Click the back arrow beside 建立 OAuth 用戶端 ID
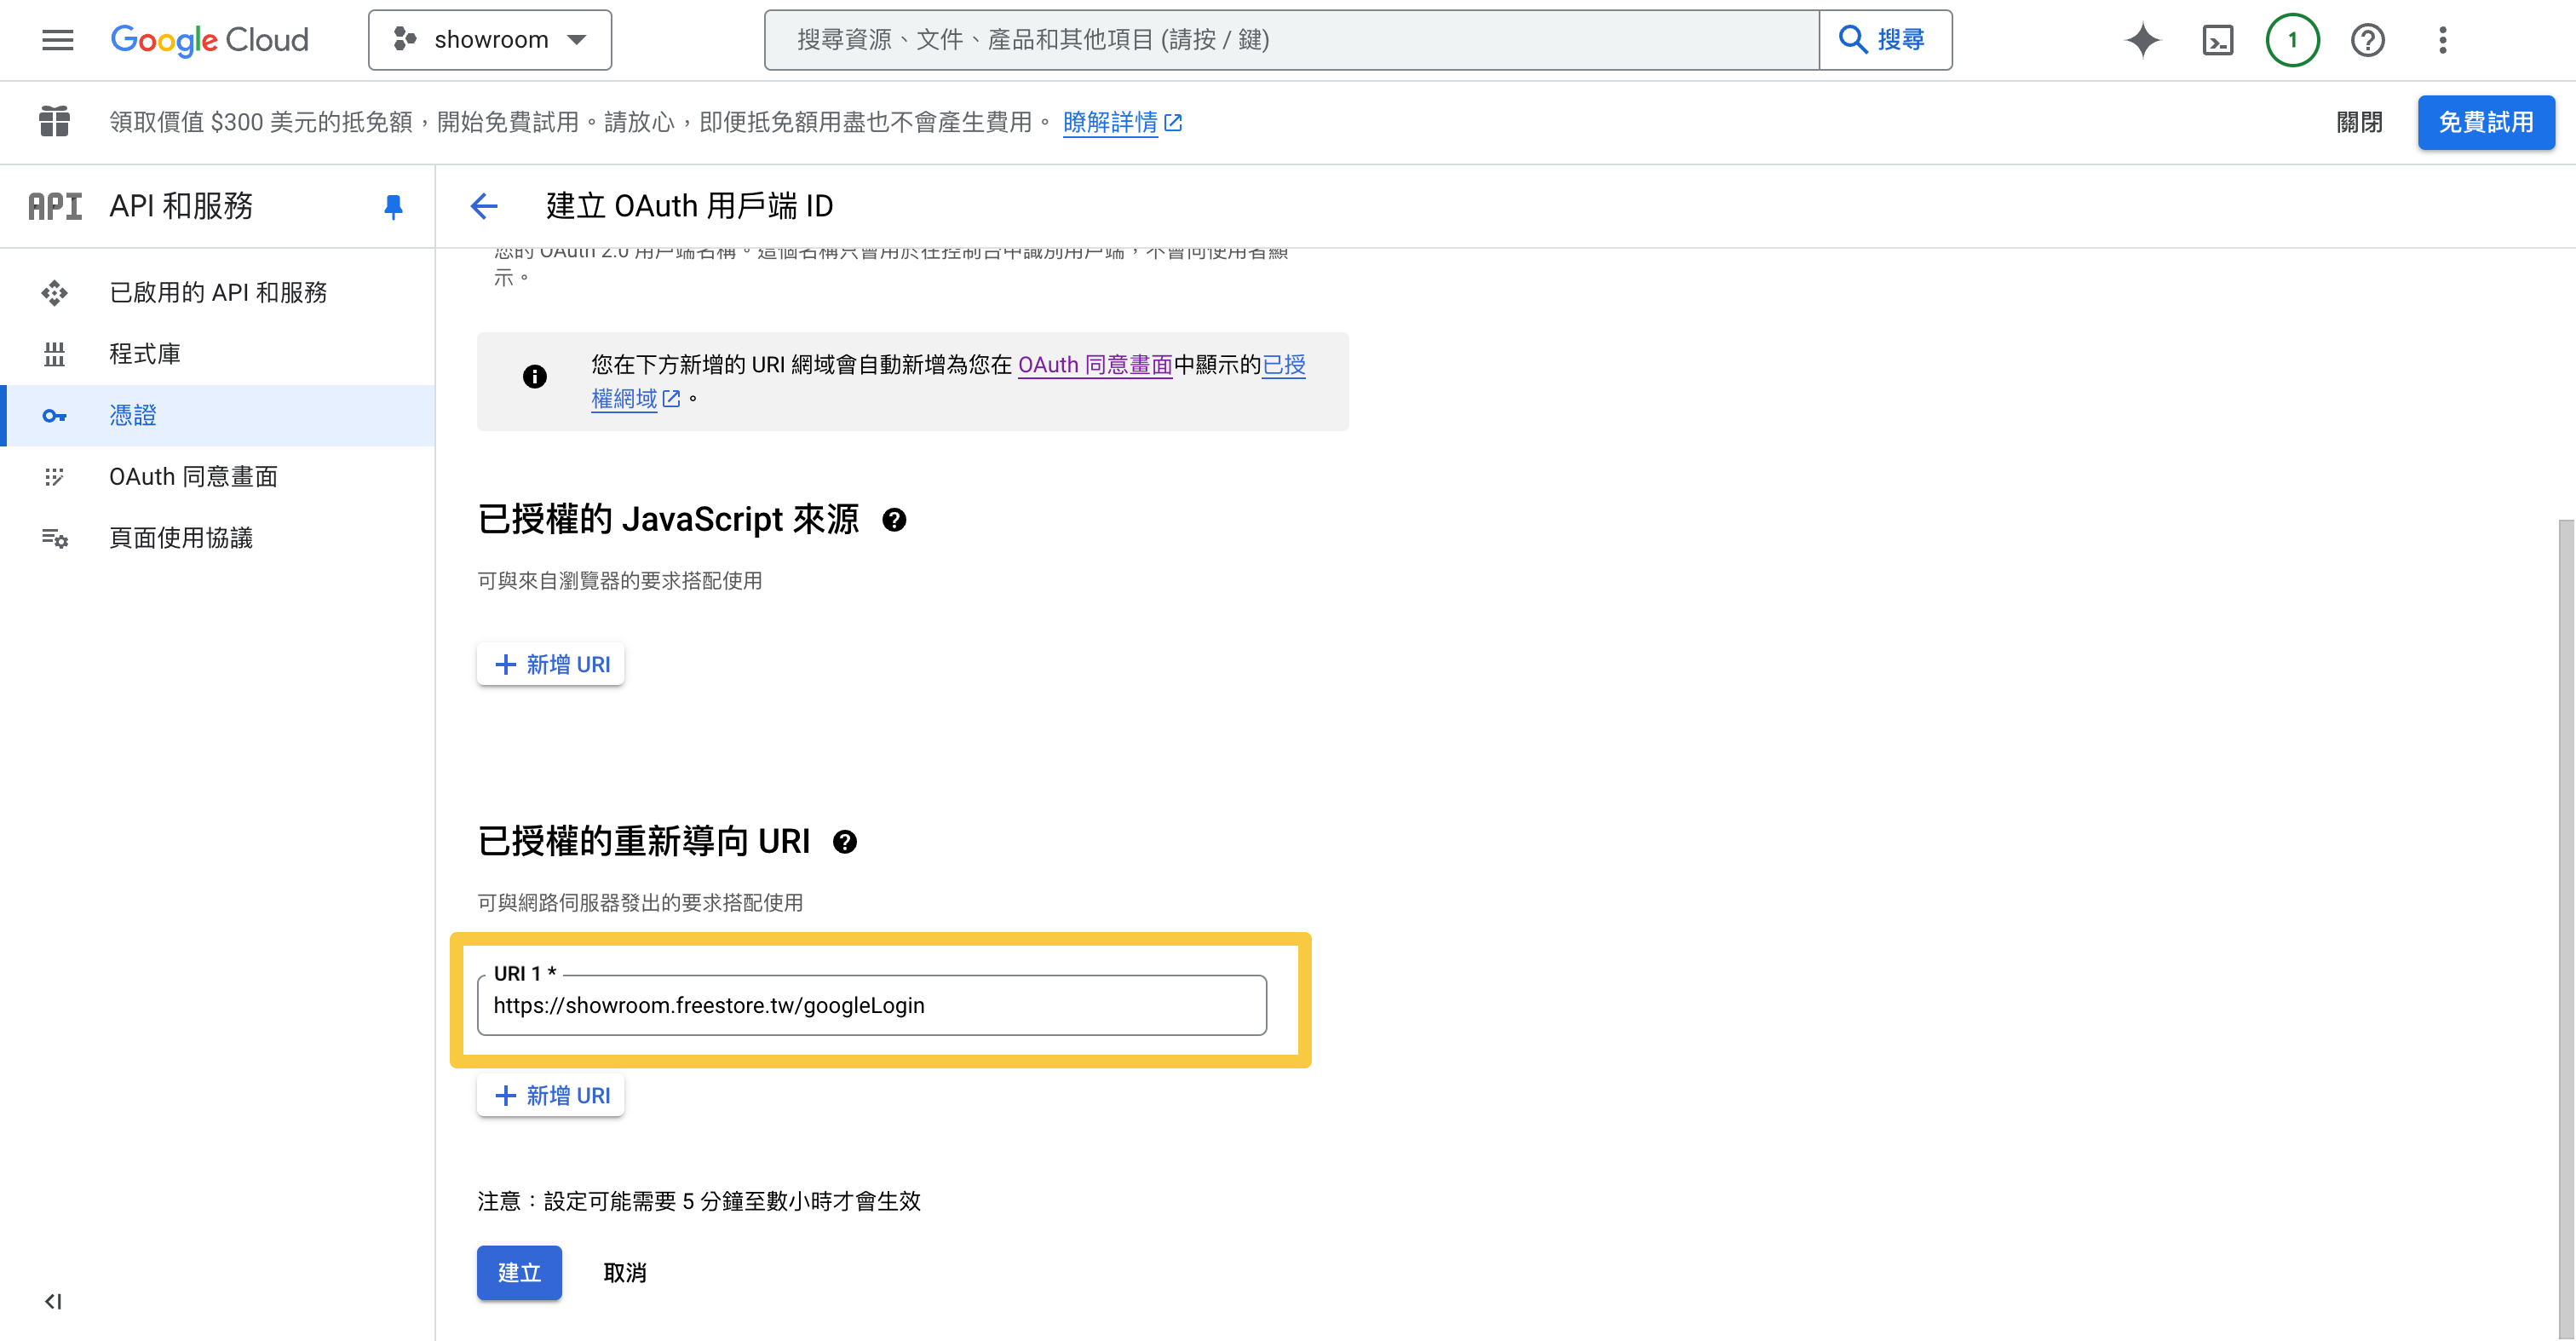 click(x=484, y=206)
